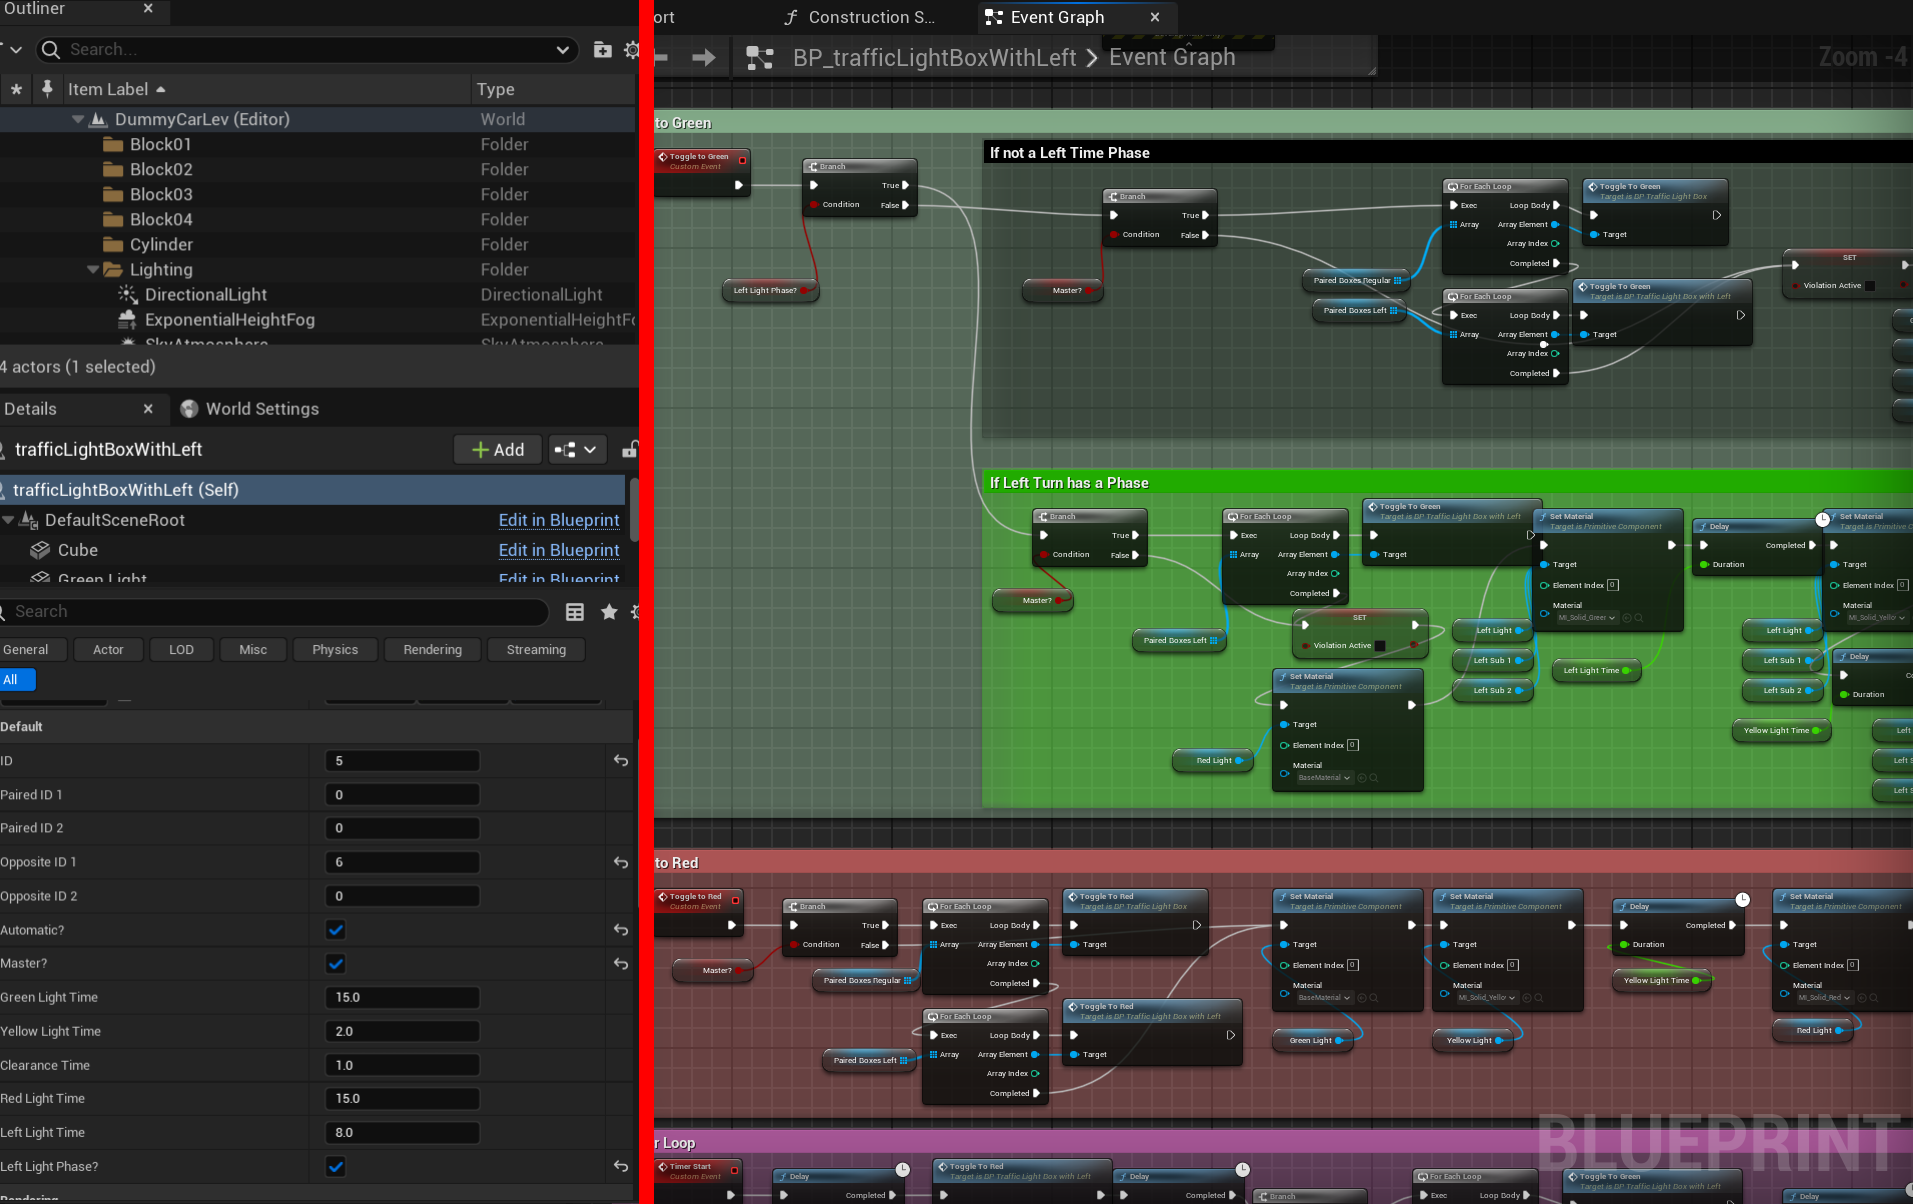The width and height of the screenshot is (1913, 1204).
Task: Click the favorites star beside Details search
Action: [x=609, y=612]
